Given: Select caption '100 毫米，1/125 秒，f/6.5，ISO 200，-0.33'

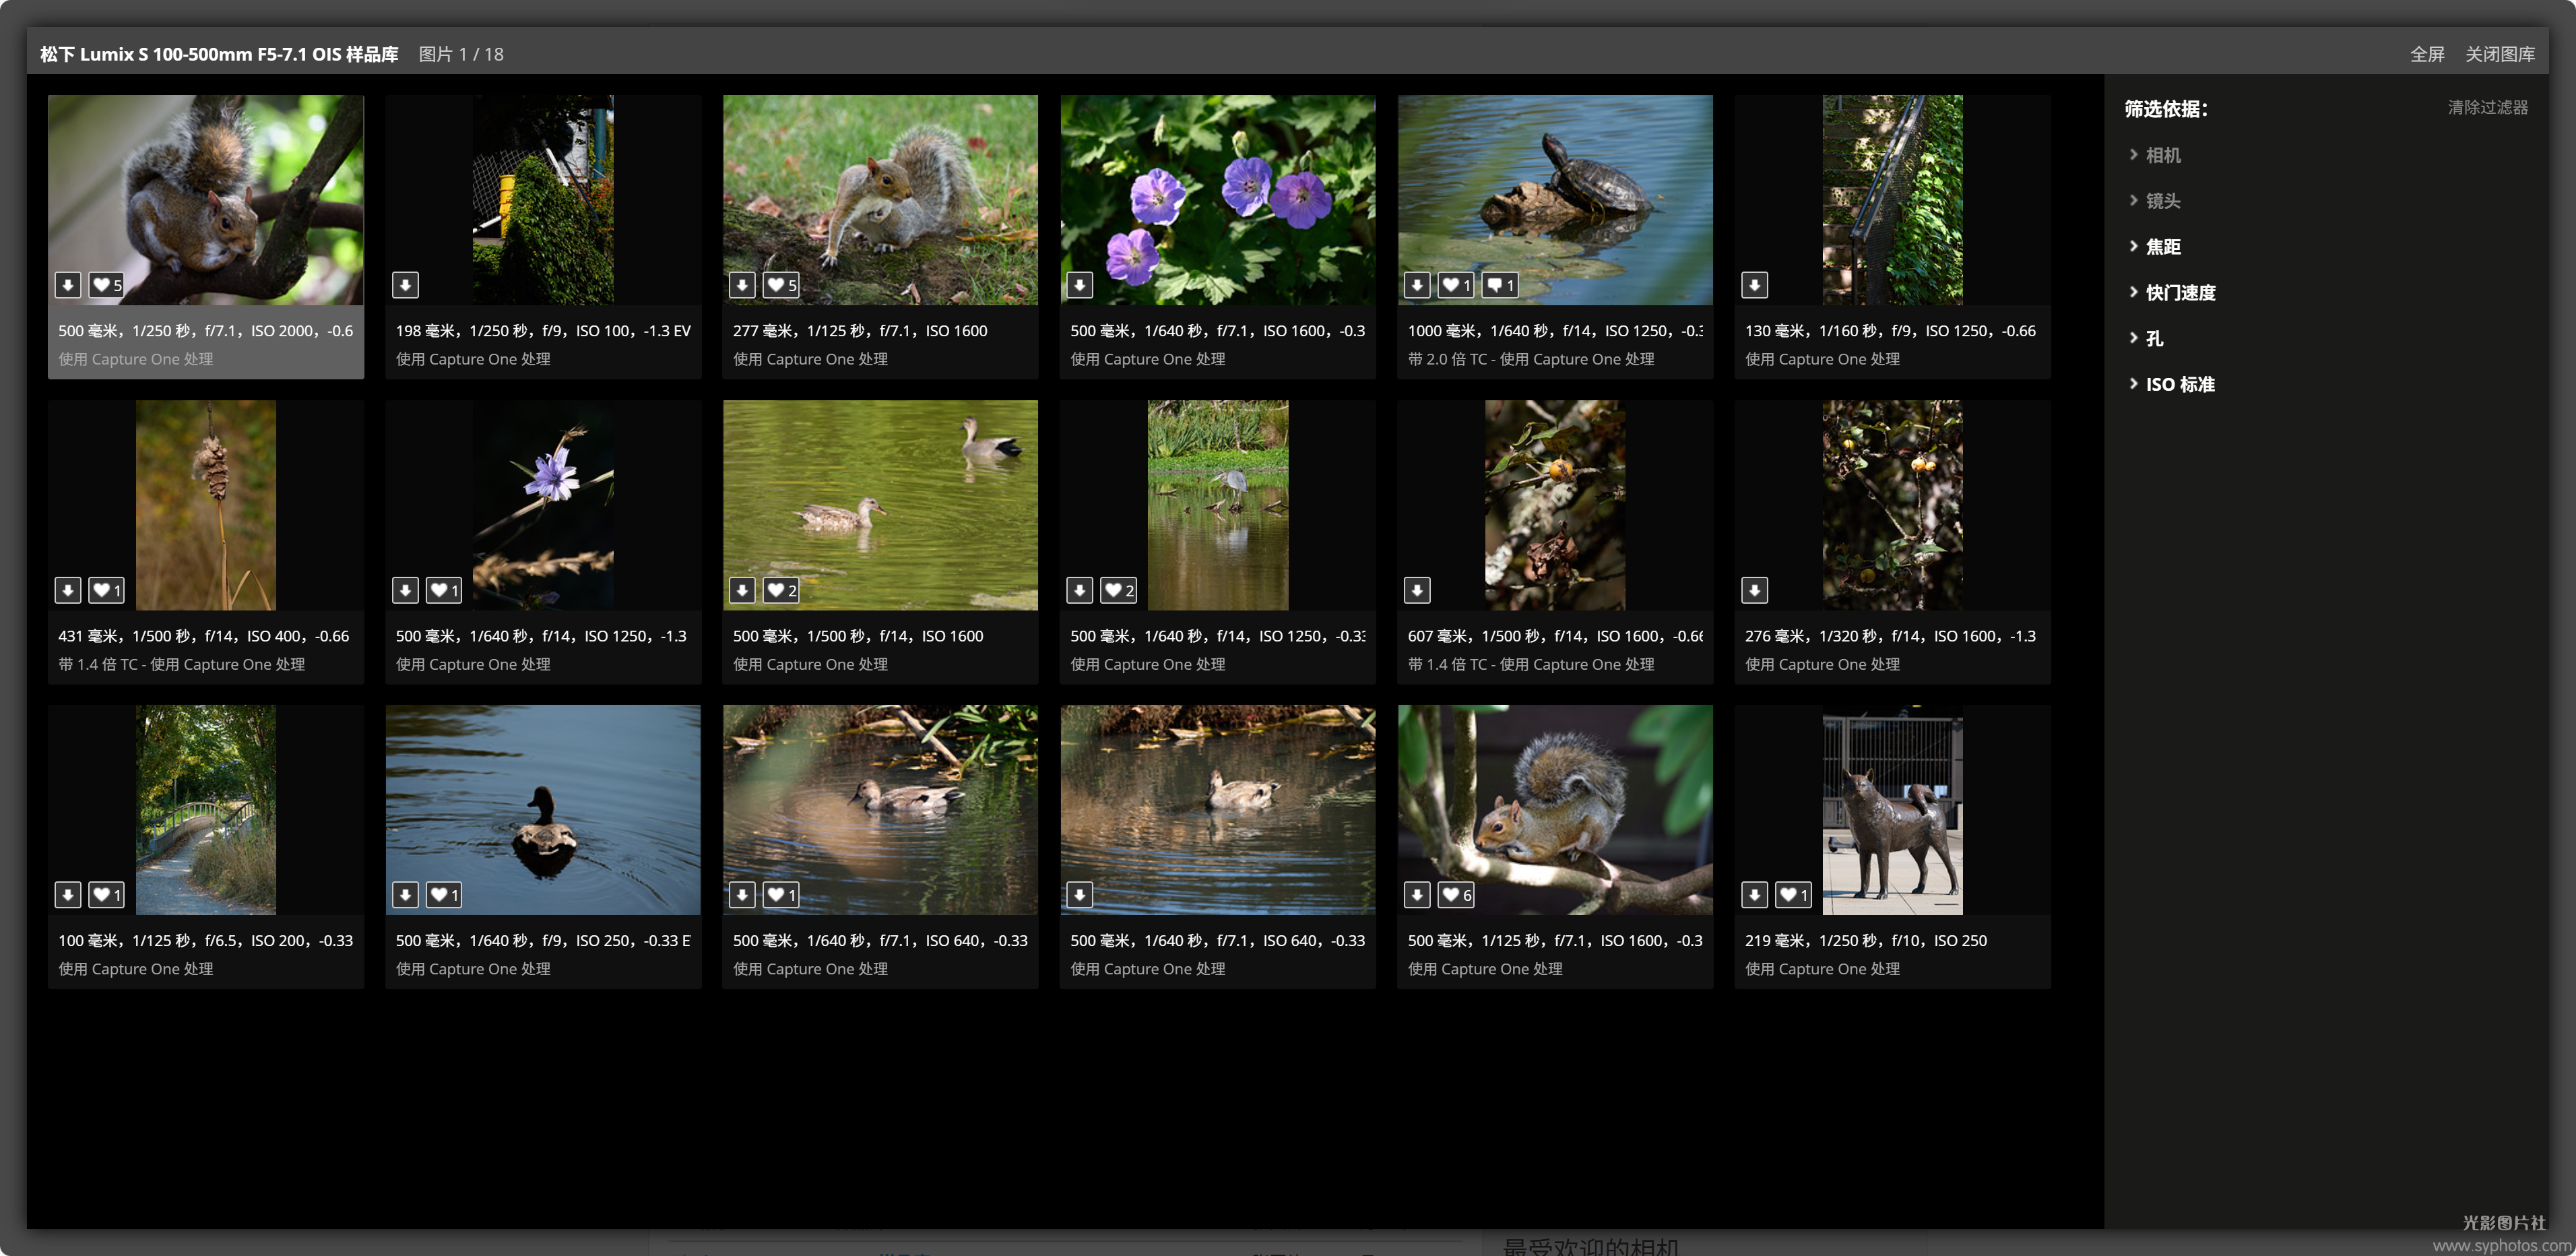Looking at the screenshot, I should [x=206, y=941].
